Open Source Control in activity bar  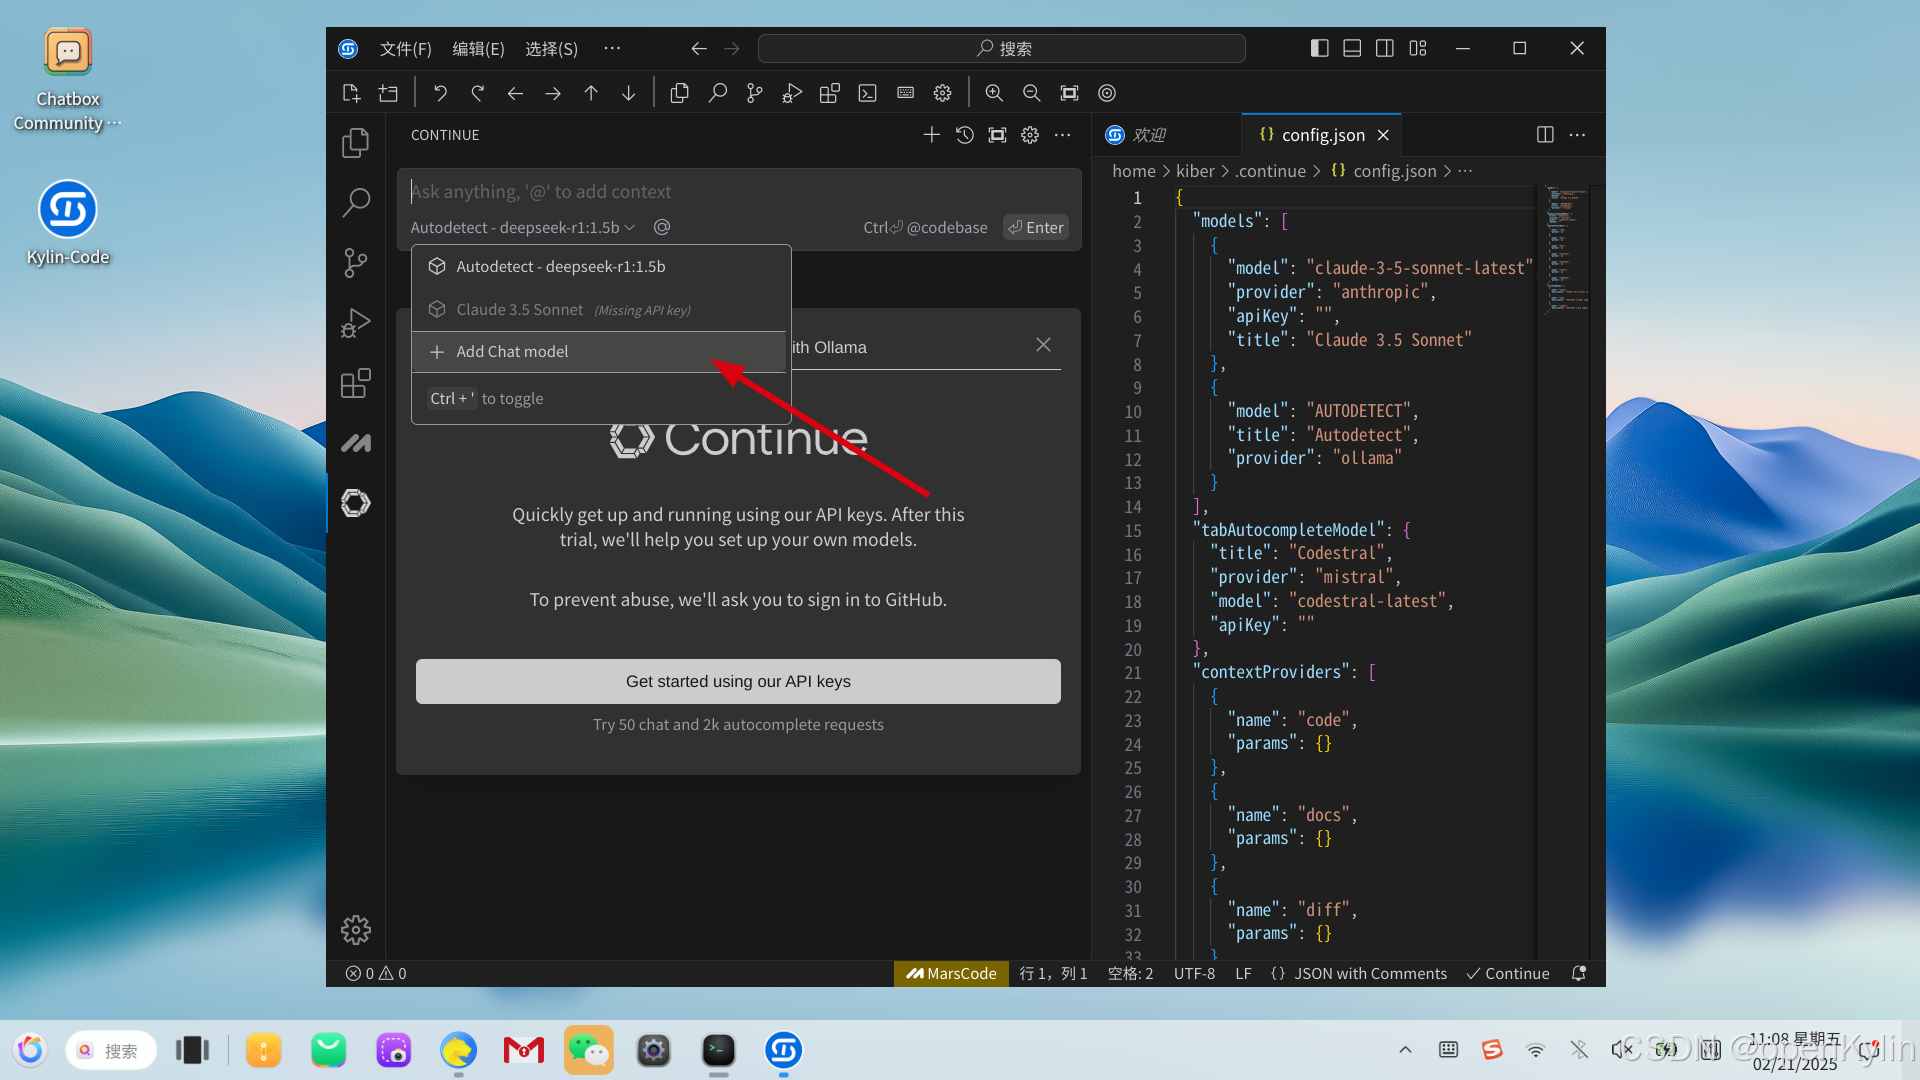356,263
